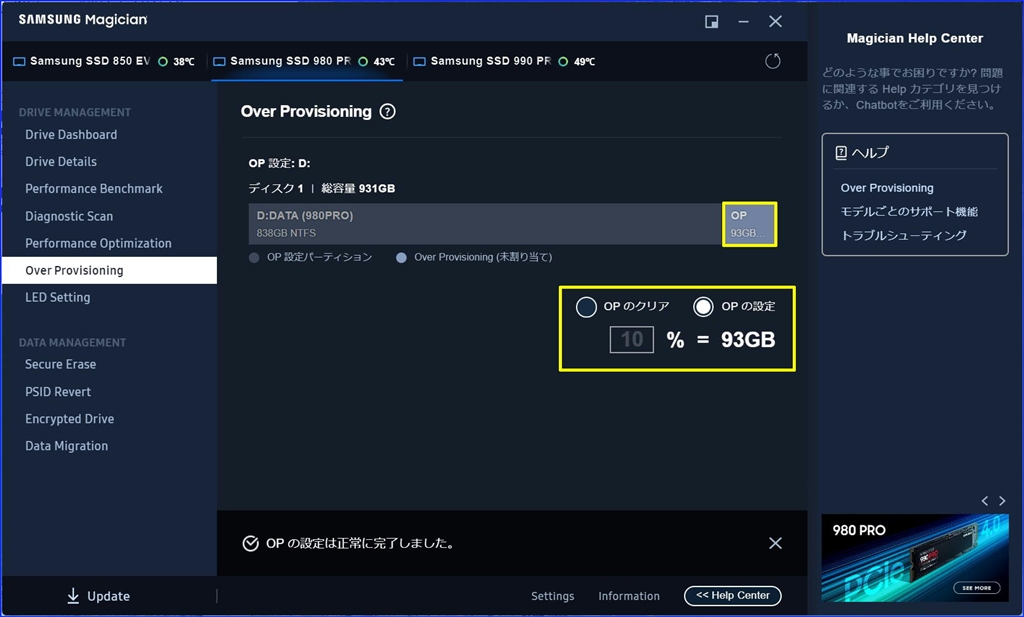Click the 980 PRO temperature status circle
This screenshot has height=617, width=1024.
pyautogui.click(x=363, y=61)
